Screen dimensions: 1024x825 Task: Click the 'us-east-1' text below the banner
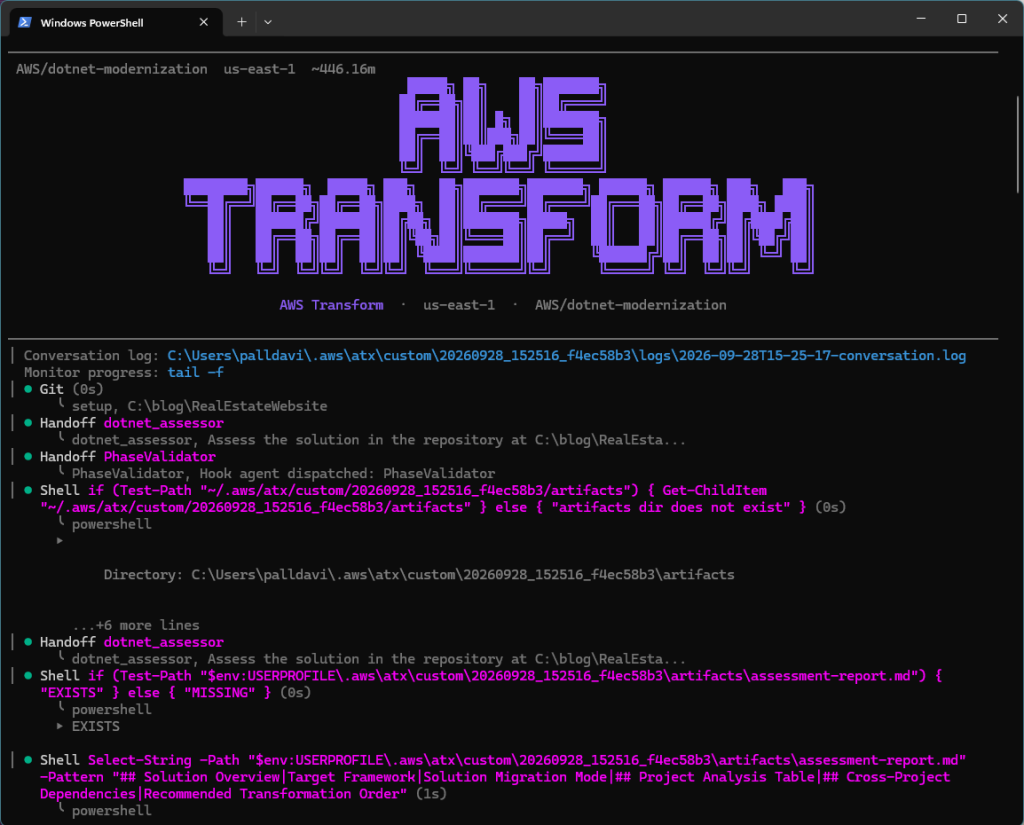(x=459, y=305)
